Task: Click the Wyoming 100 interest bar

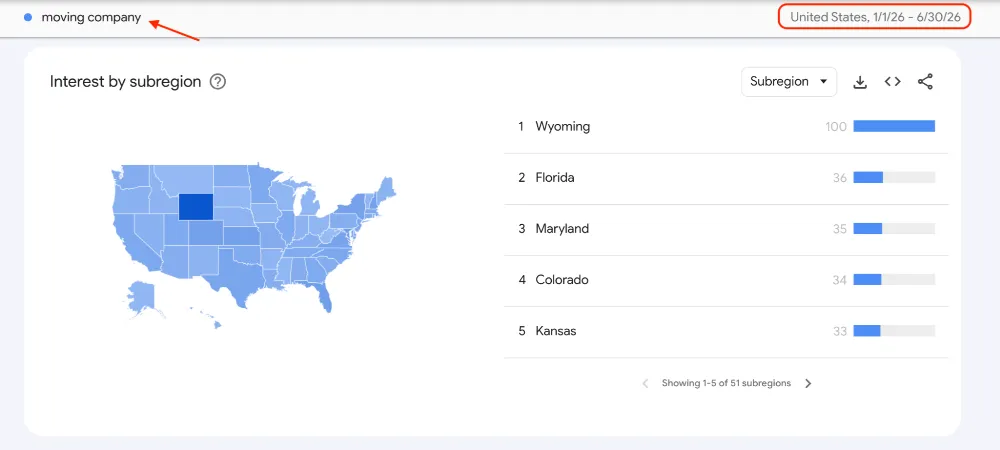Action: (894, 126)
